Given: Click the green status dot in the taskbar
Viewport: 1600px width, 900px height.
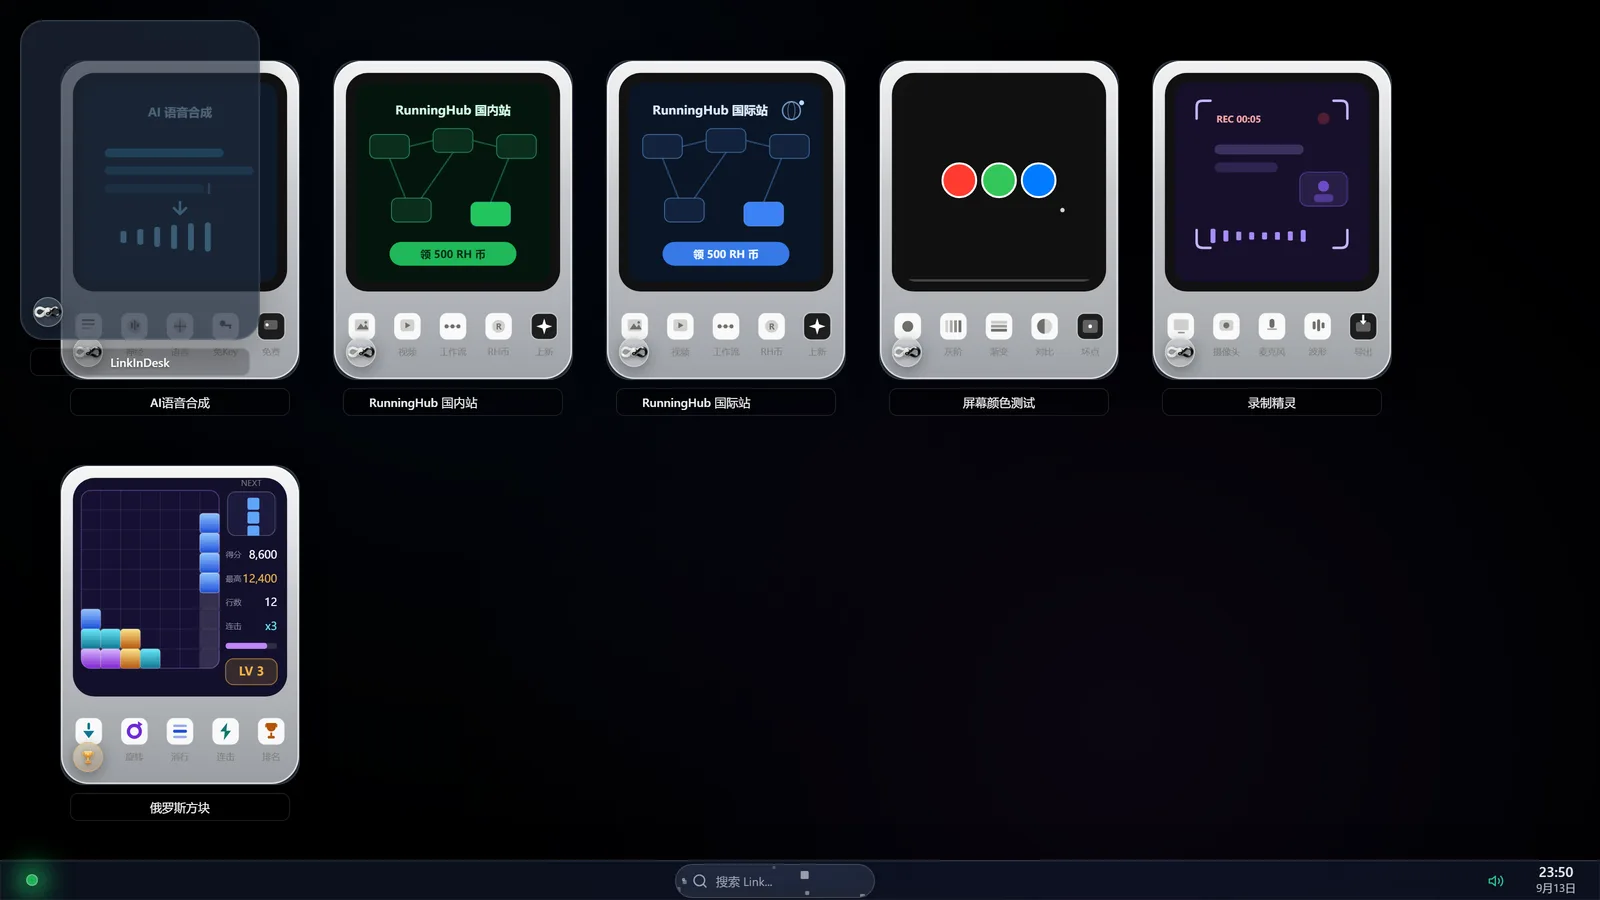Looking at the screenshot, I should 32,880.
